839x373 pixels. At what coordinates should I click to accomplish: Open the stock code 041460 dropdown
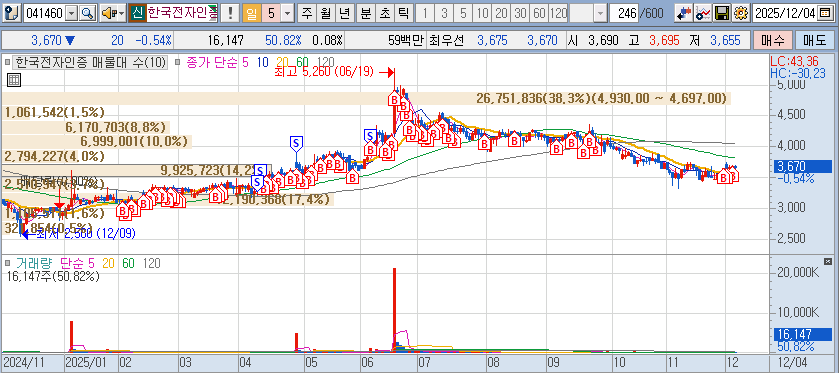[72, 13]
